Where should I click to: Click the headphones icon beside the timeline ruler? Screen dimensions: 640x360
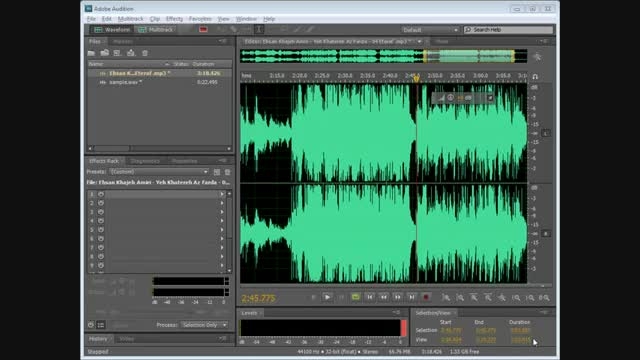pyautogui.click(x=535, y=76)
